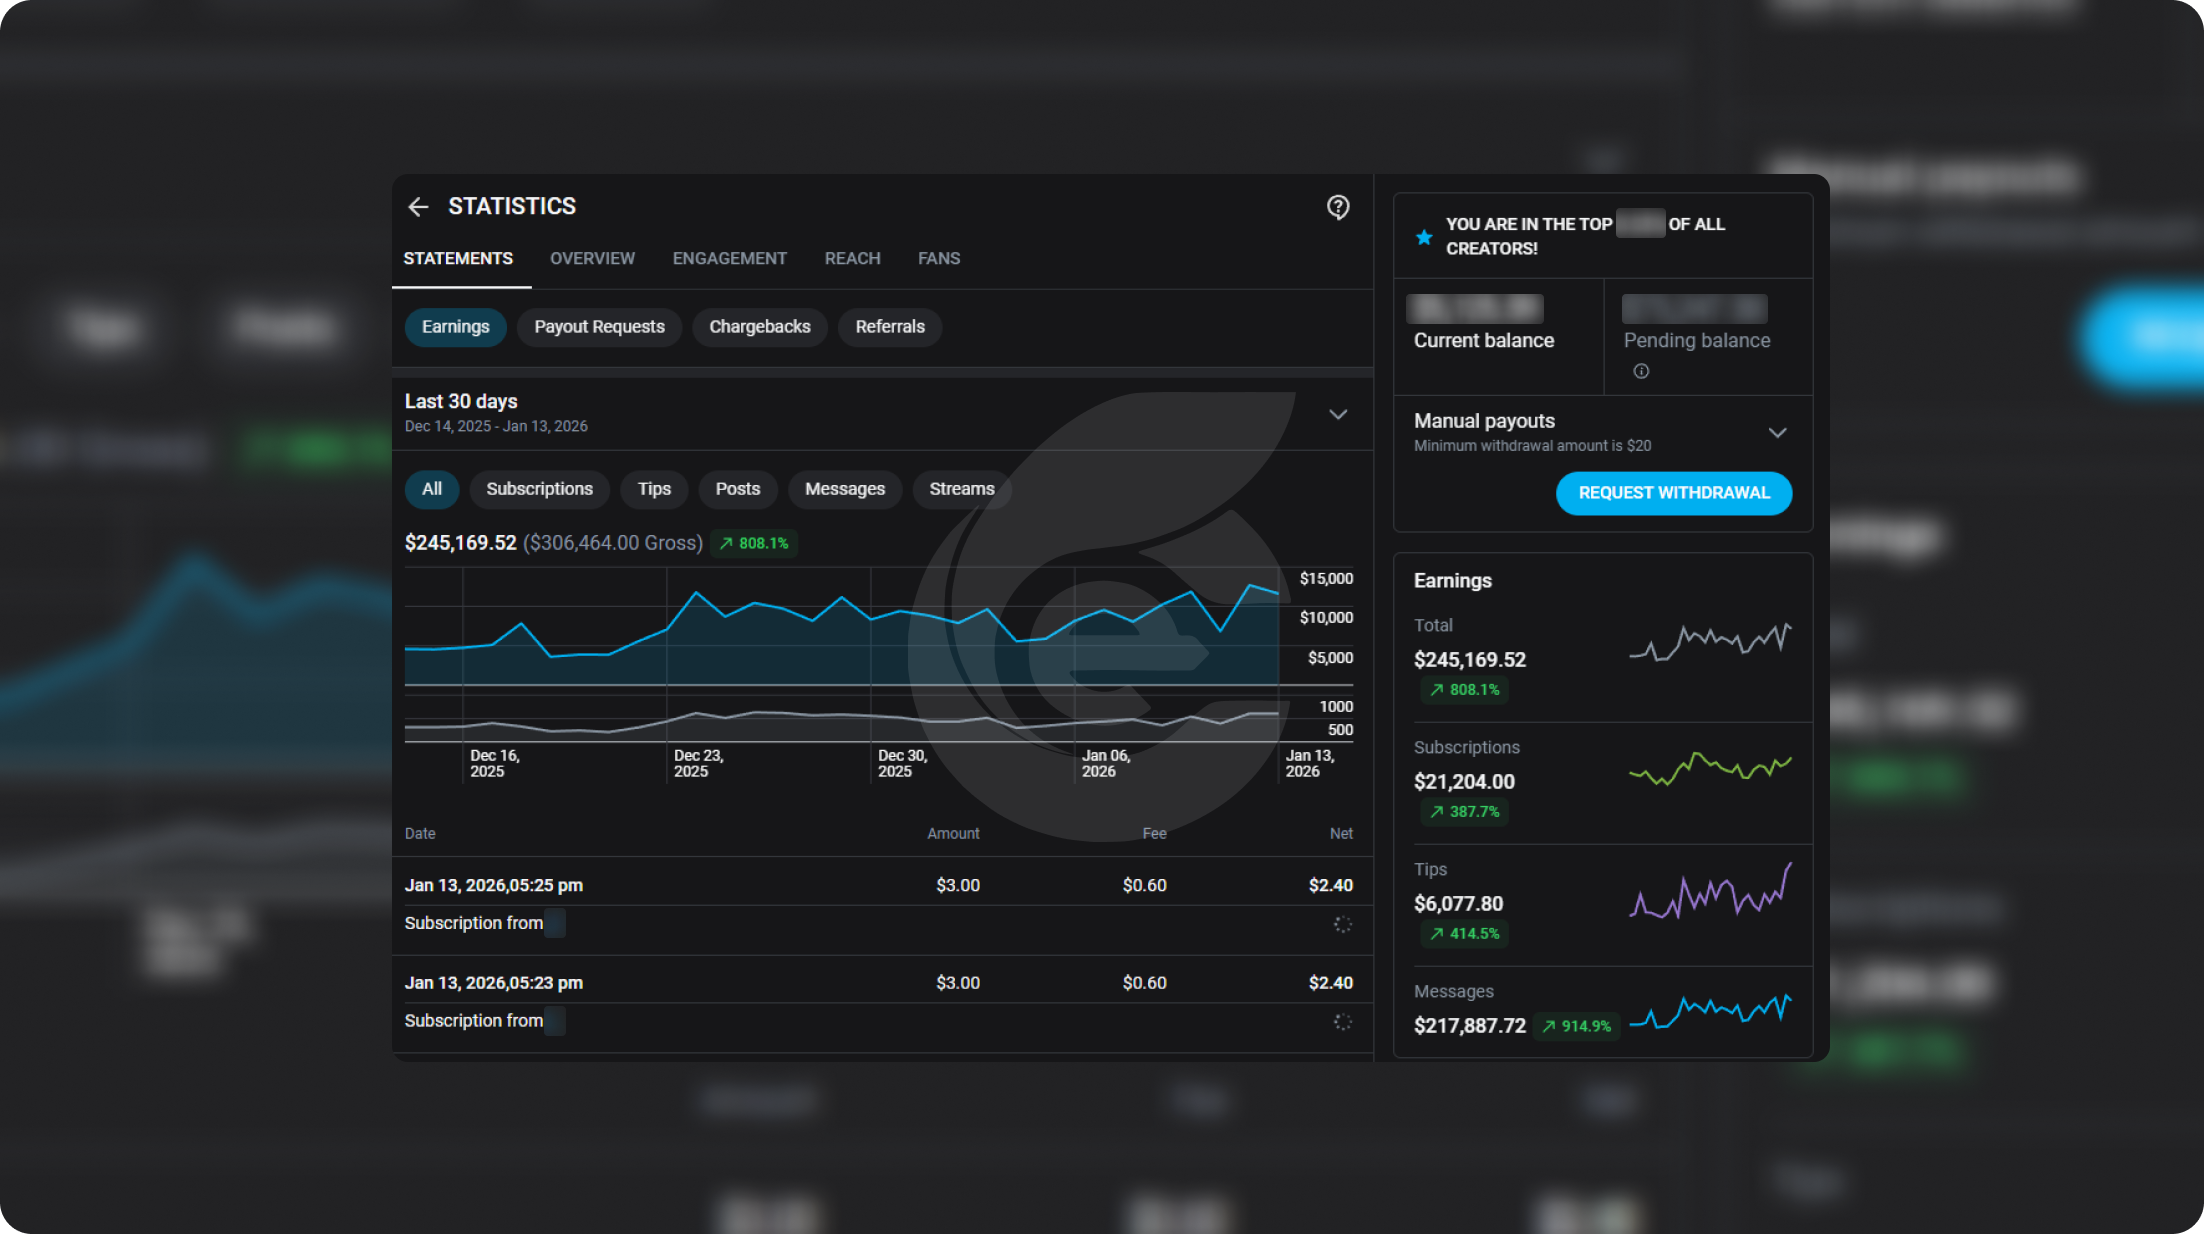Select the All earnings filter
The image size is (2204, 1234).
431,489
